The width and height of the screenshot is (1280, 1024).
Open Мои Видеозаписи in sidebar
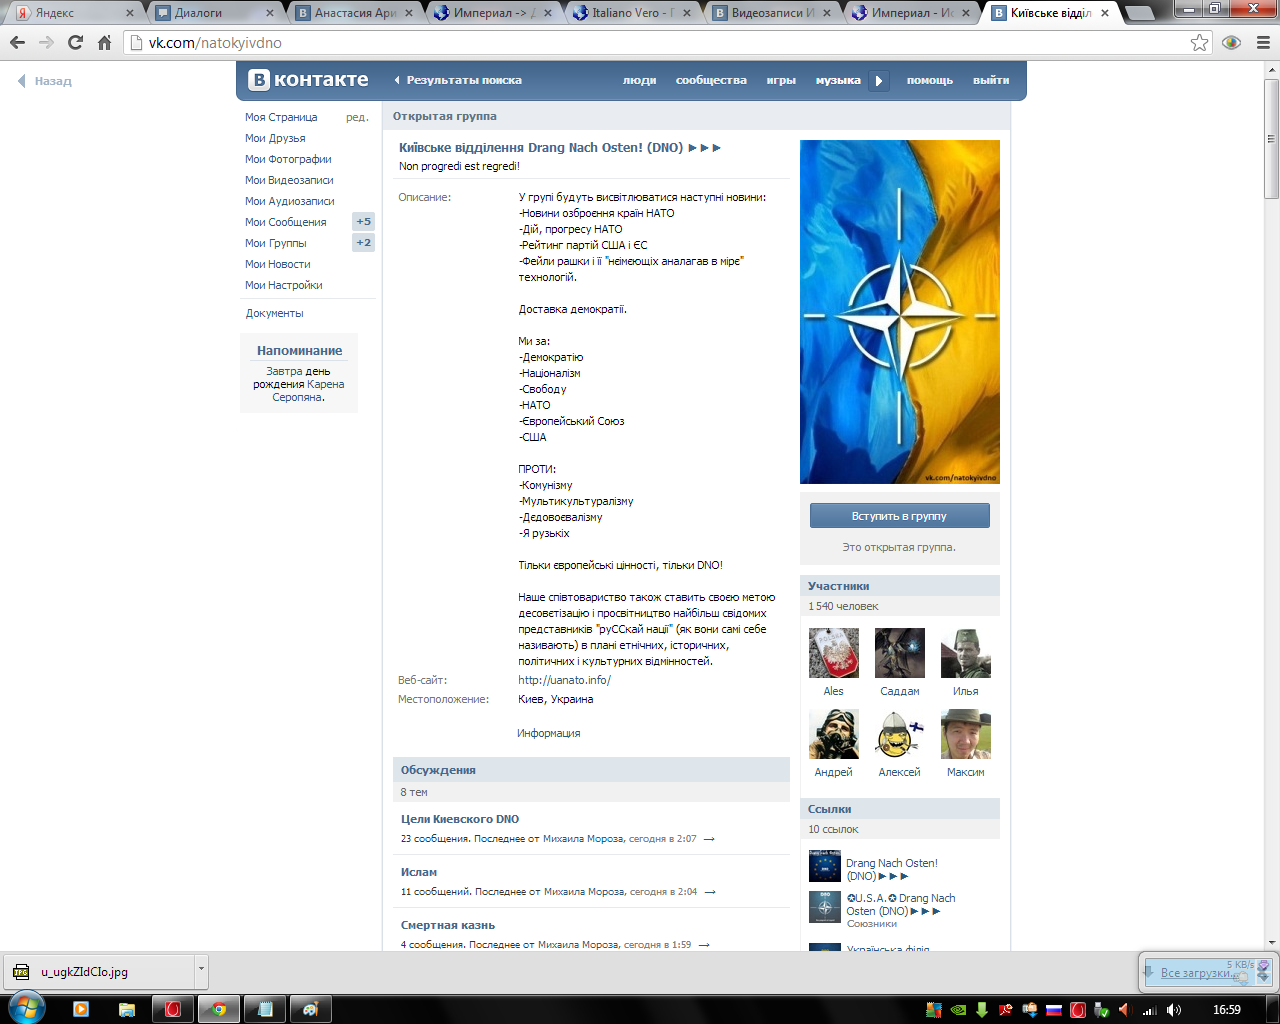289,180
